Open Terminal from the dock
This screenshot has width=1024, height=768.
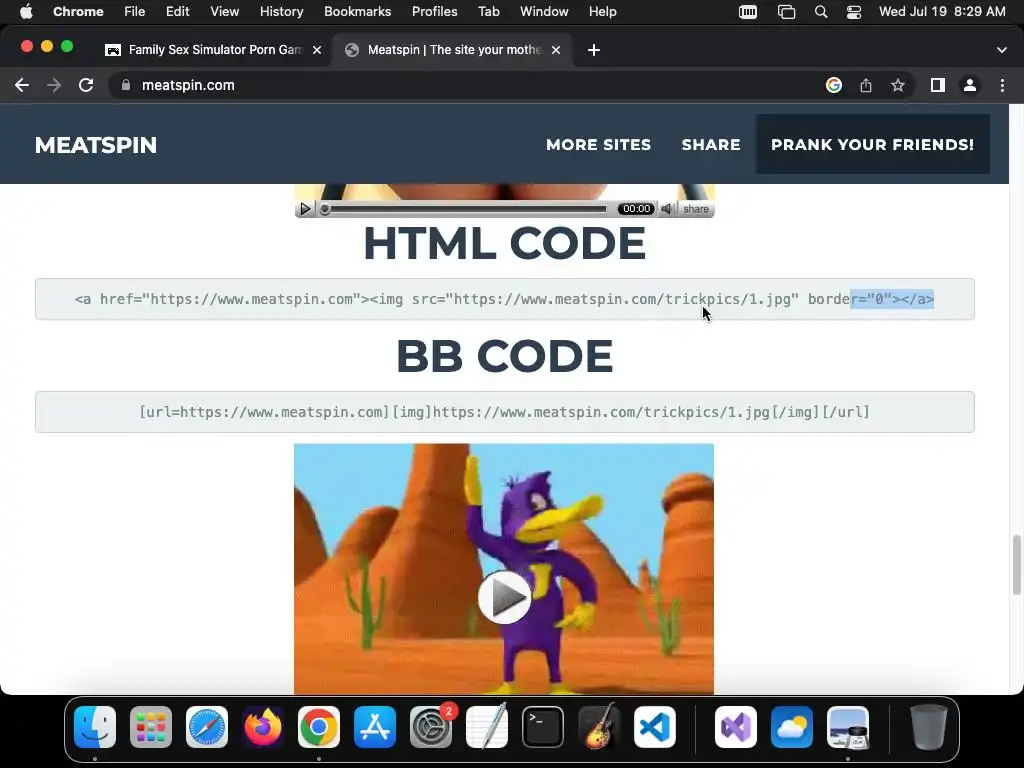click(x=543, y=727)
